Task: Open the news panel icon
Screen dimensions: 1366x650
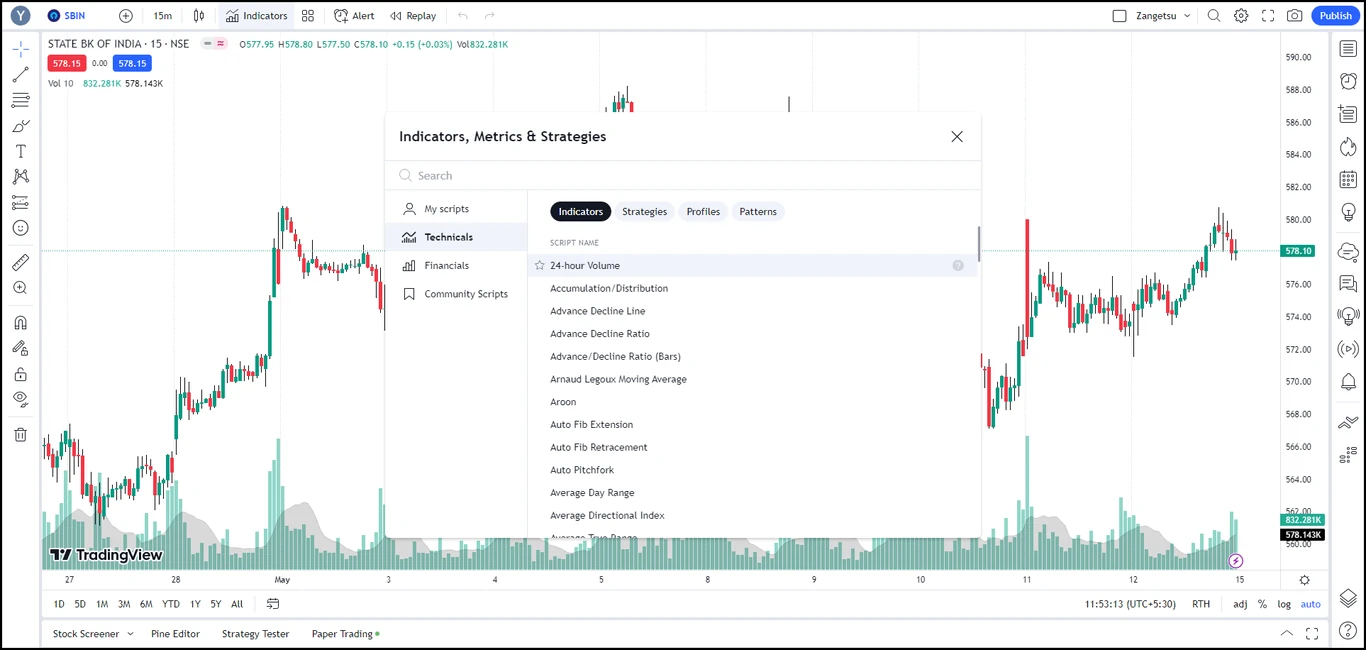Action: (1348, 115)
